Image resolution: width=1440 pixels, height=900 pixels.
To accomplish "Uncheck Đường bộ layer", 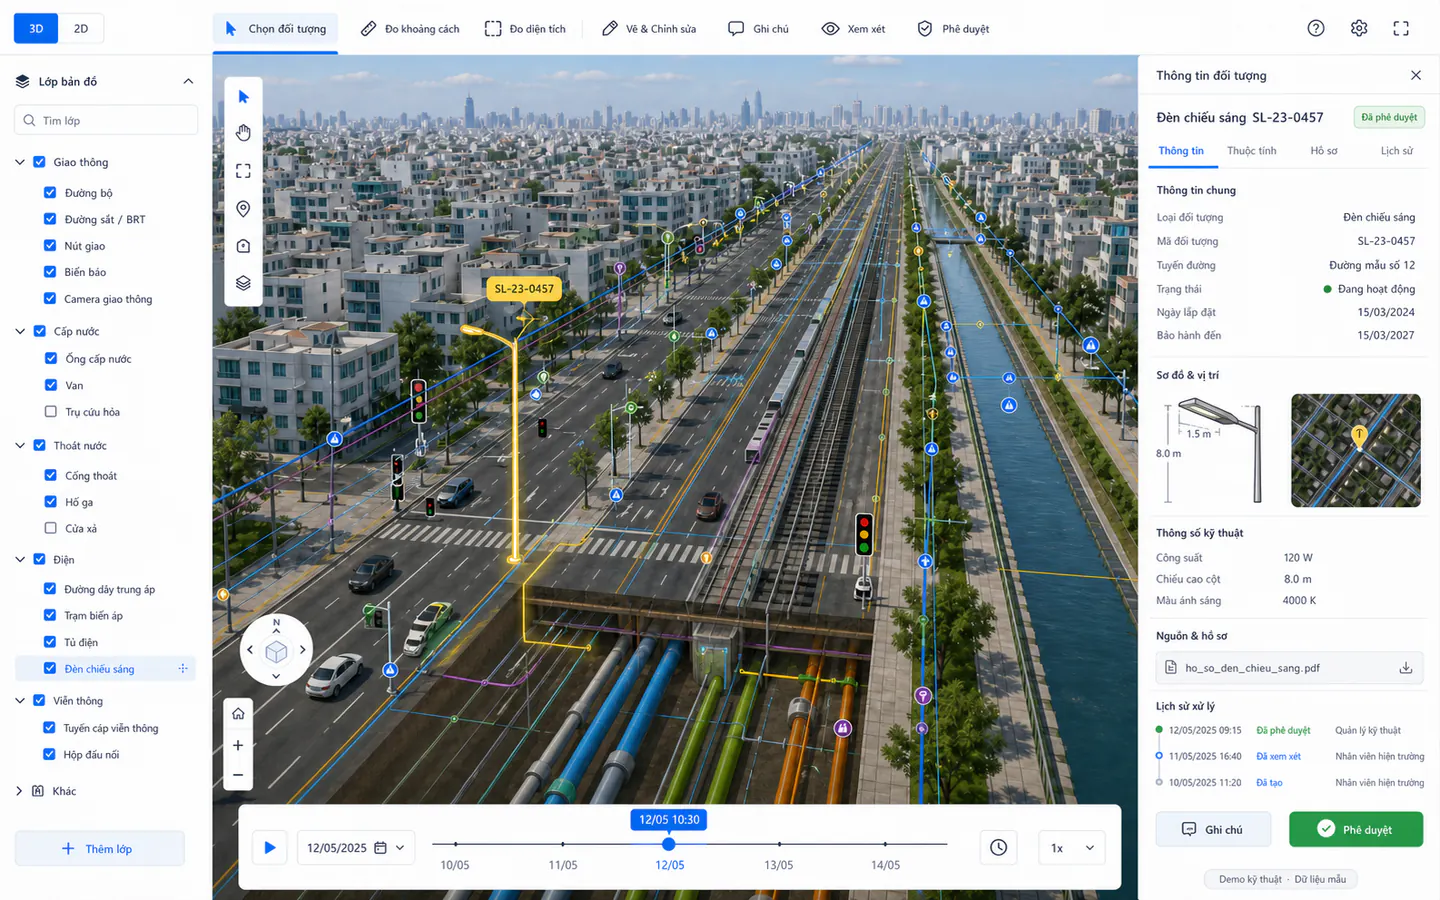I will (x=50, y=192).
